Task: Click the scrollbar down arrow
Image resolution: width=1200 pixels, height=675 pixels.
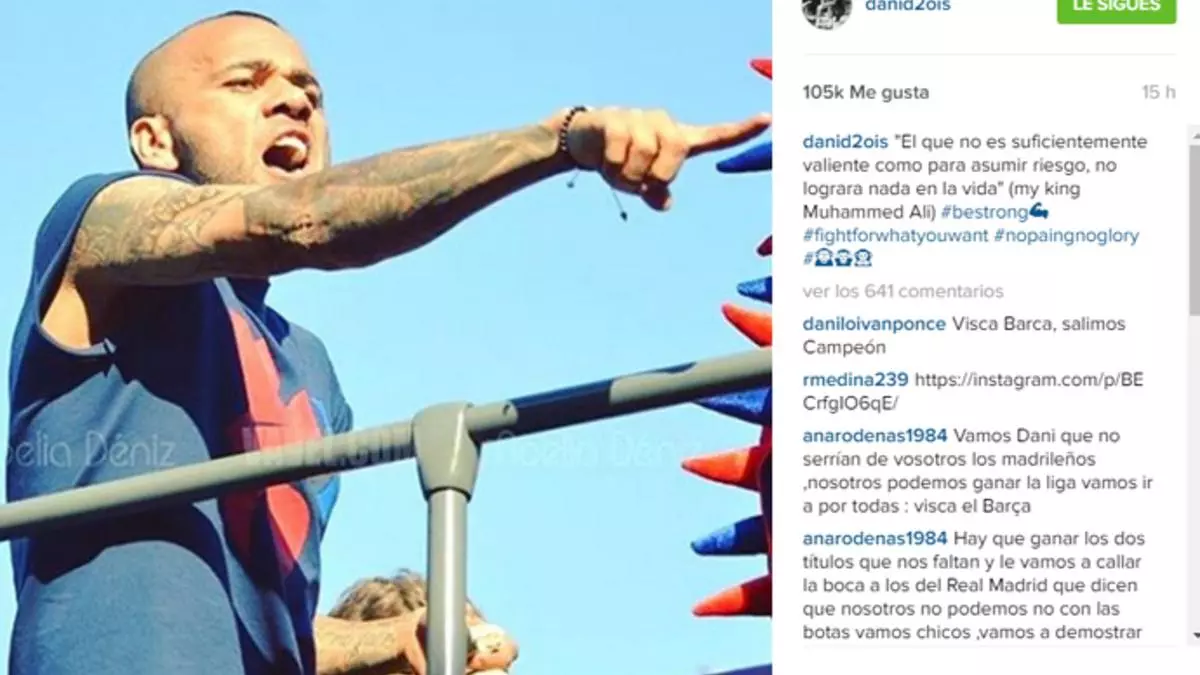Action: pyautogui.click(x=1194, y=634)
